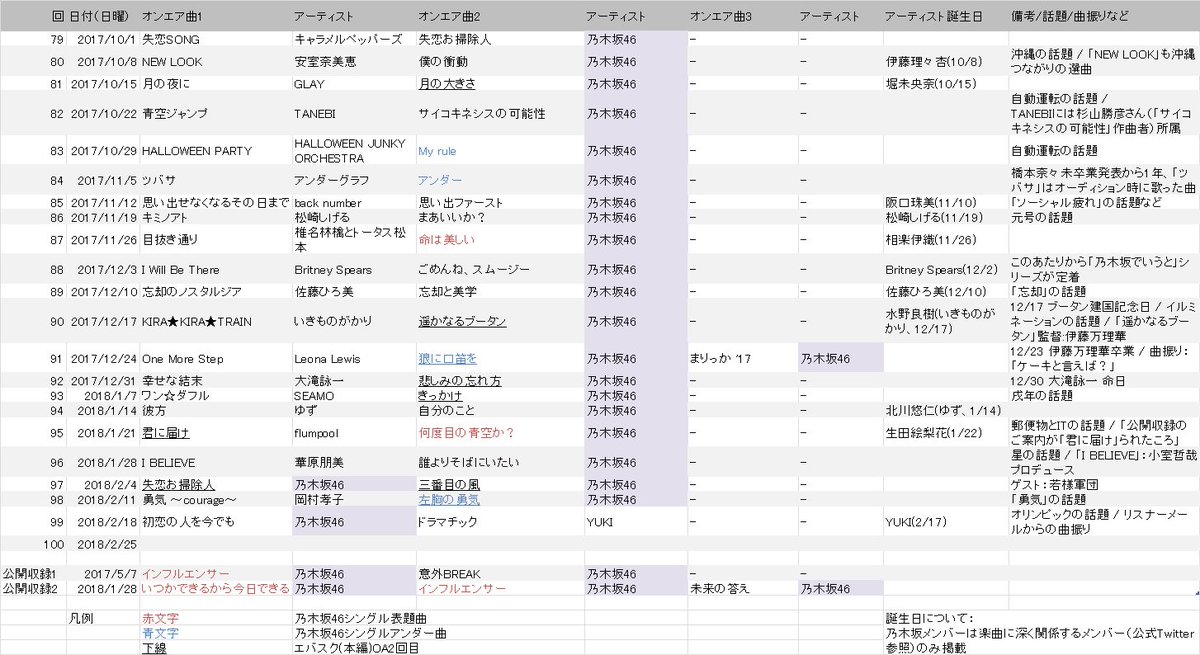Select the underlined cell 遥かなるブータン
The width and height of the screenshot is (1200, 655).
click(462, 321)
